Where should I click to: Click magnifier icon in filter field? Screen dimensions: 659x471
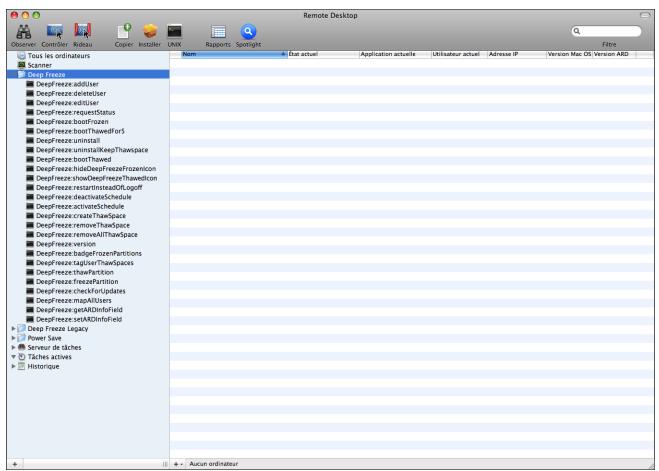577,31
